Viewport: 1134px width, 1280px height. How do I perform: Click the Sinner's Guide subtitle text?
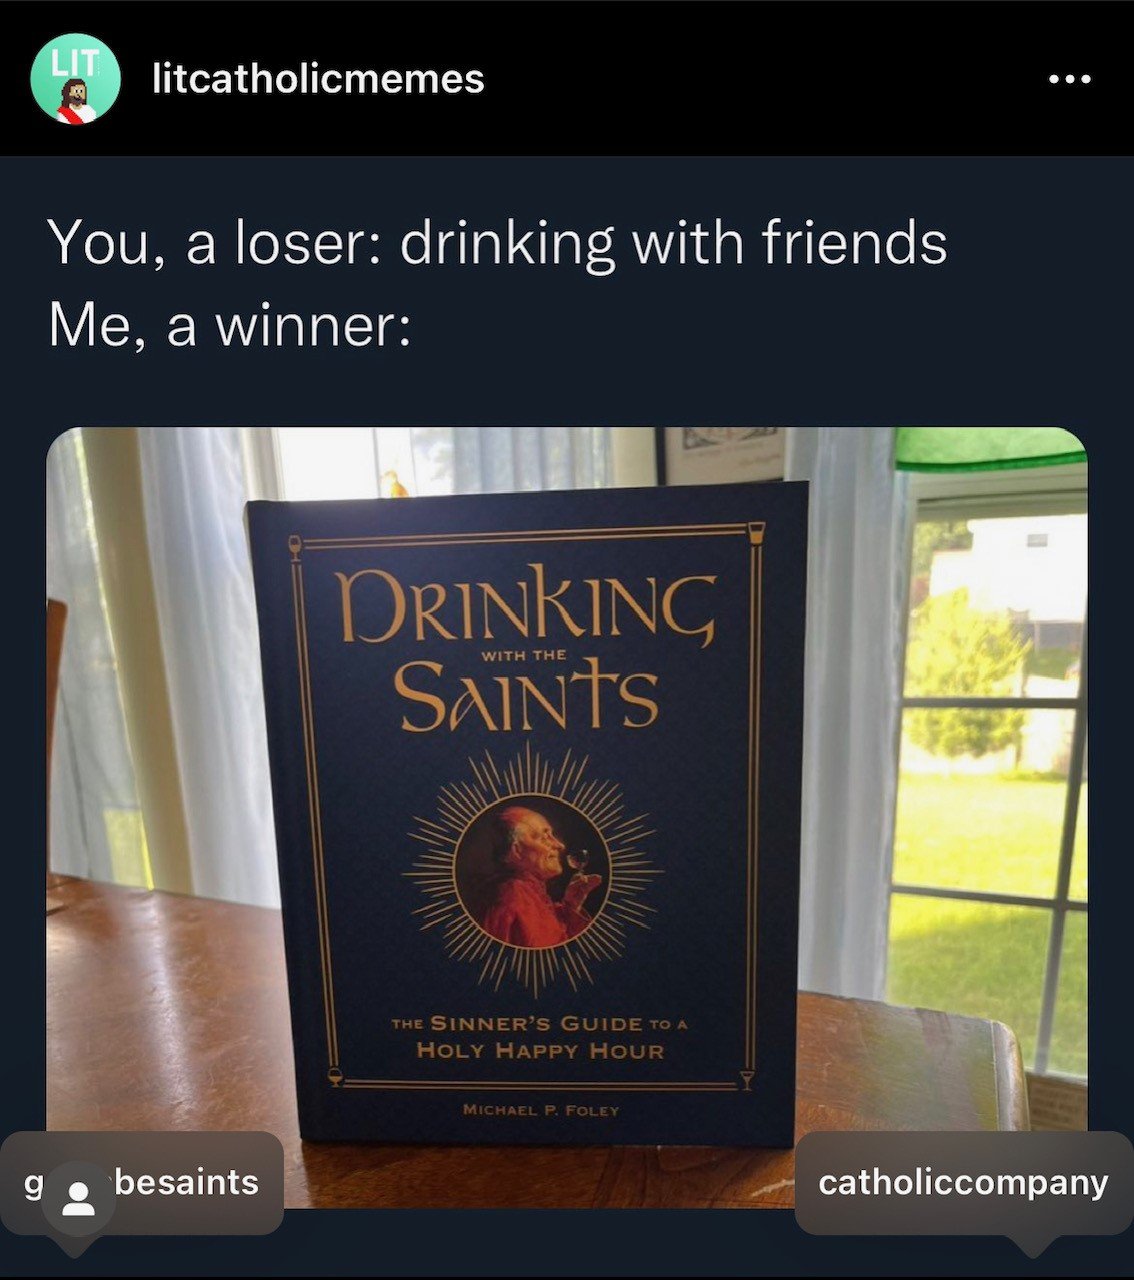point(540,1037)
